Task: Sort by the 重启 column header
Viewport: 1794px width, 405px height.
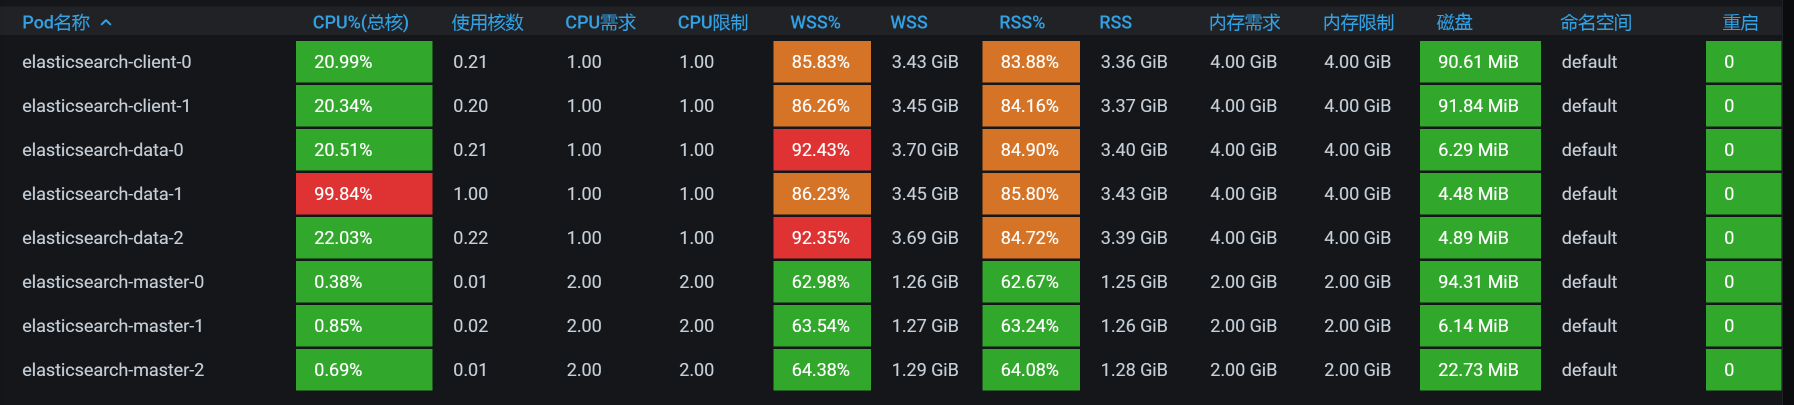Action: tap(1740, 22)
